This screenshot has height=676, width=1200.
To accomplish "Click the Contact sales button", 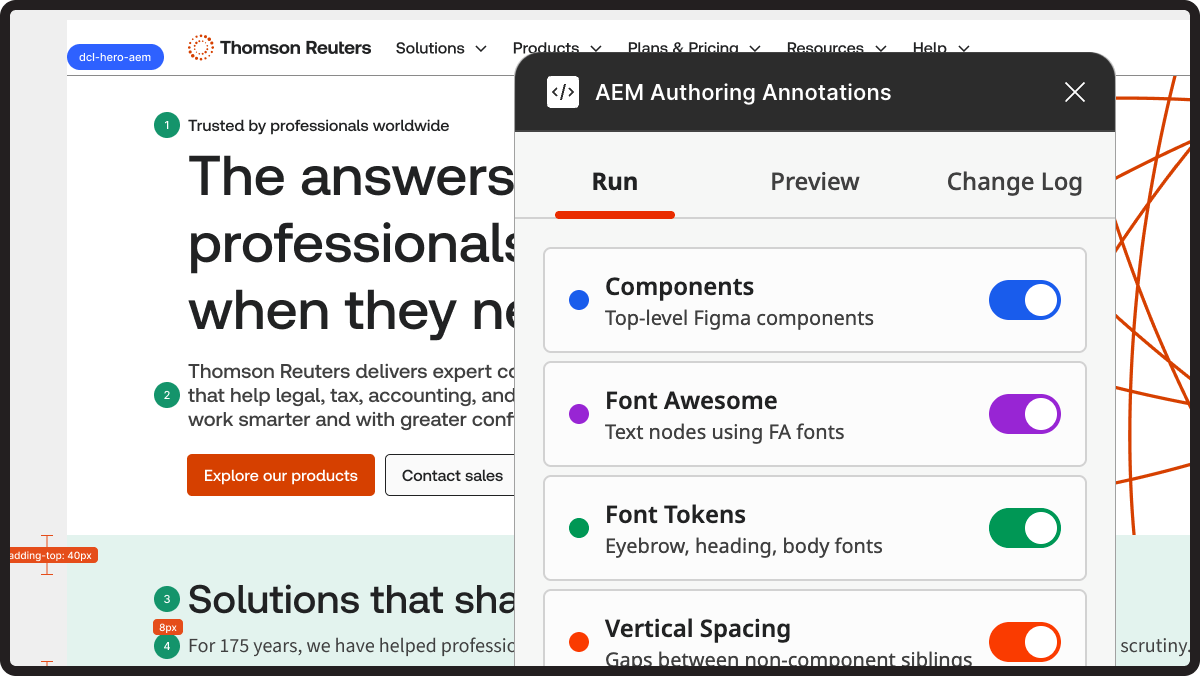I will click(452, 476).
